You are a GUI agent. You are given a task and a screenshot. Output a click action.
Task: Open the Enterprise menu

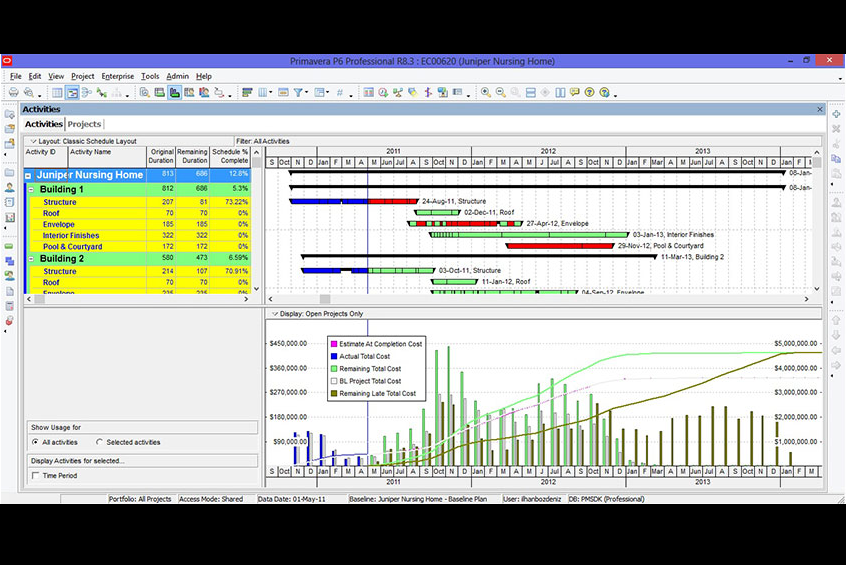coord(118,76)
